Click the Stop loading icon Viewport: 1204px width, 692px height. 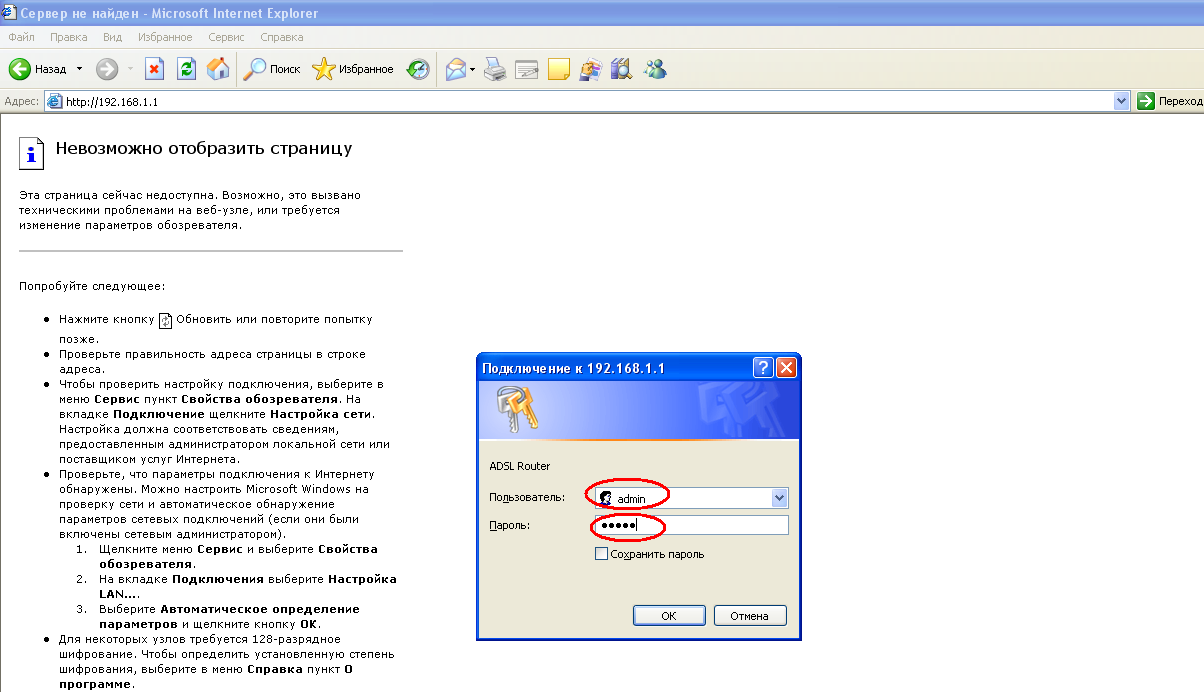[155, 69]
